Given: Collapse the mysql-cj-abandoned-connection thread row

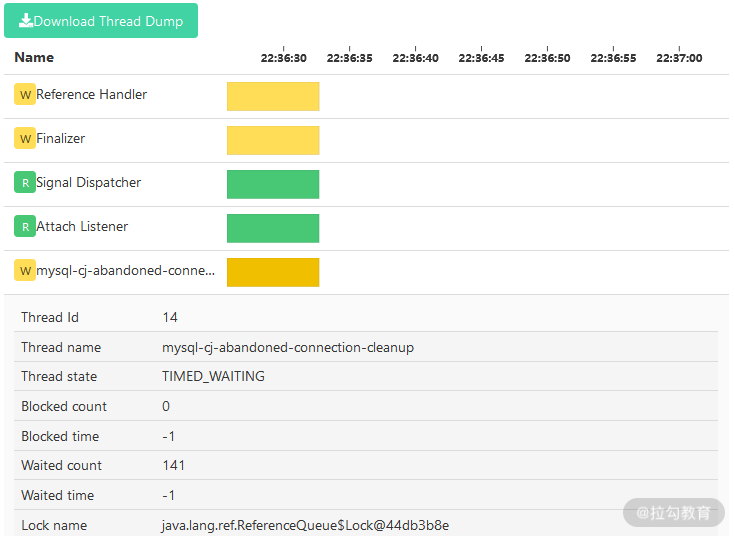Looking at the screenshot, I should click(125, 271).
